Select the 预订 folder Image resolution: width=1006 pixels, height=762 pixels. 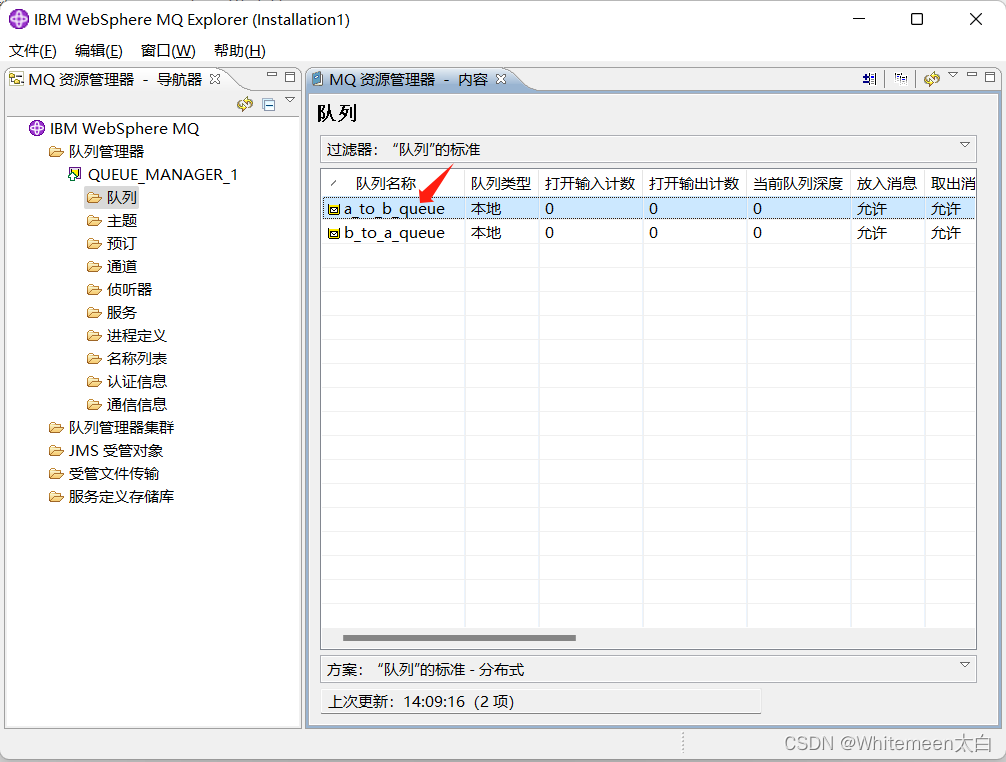click(x=121, y=244)
